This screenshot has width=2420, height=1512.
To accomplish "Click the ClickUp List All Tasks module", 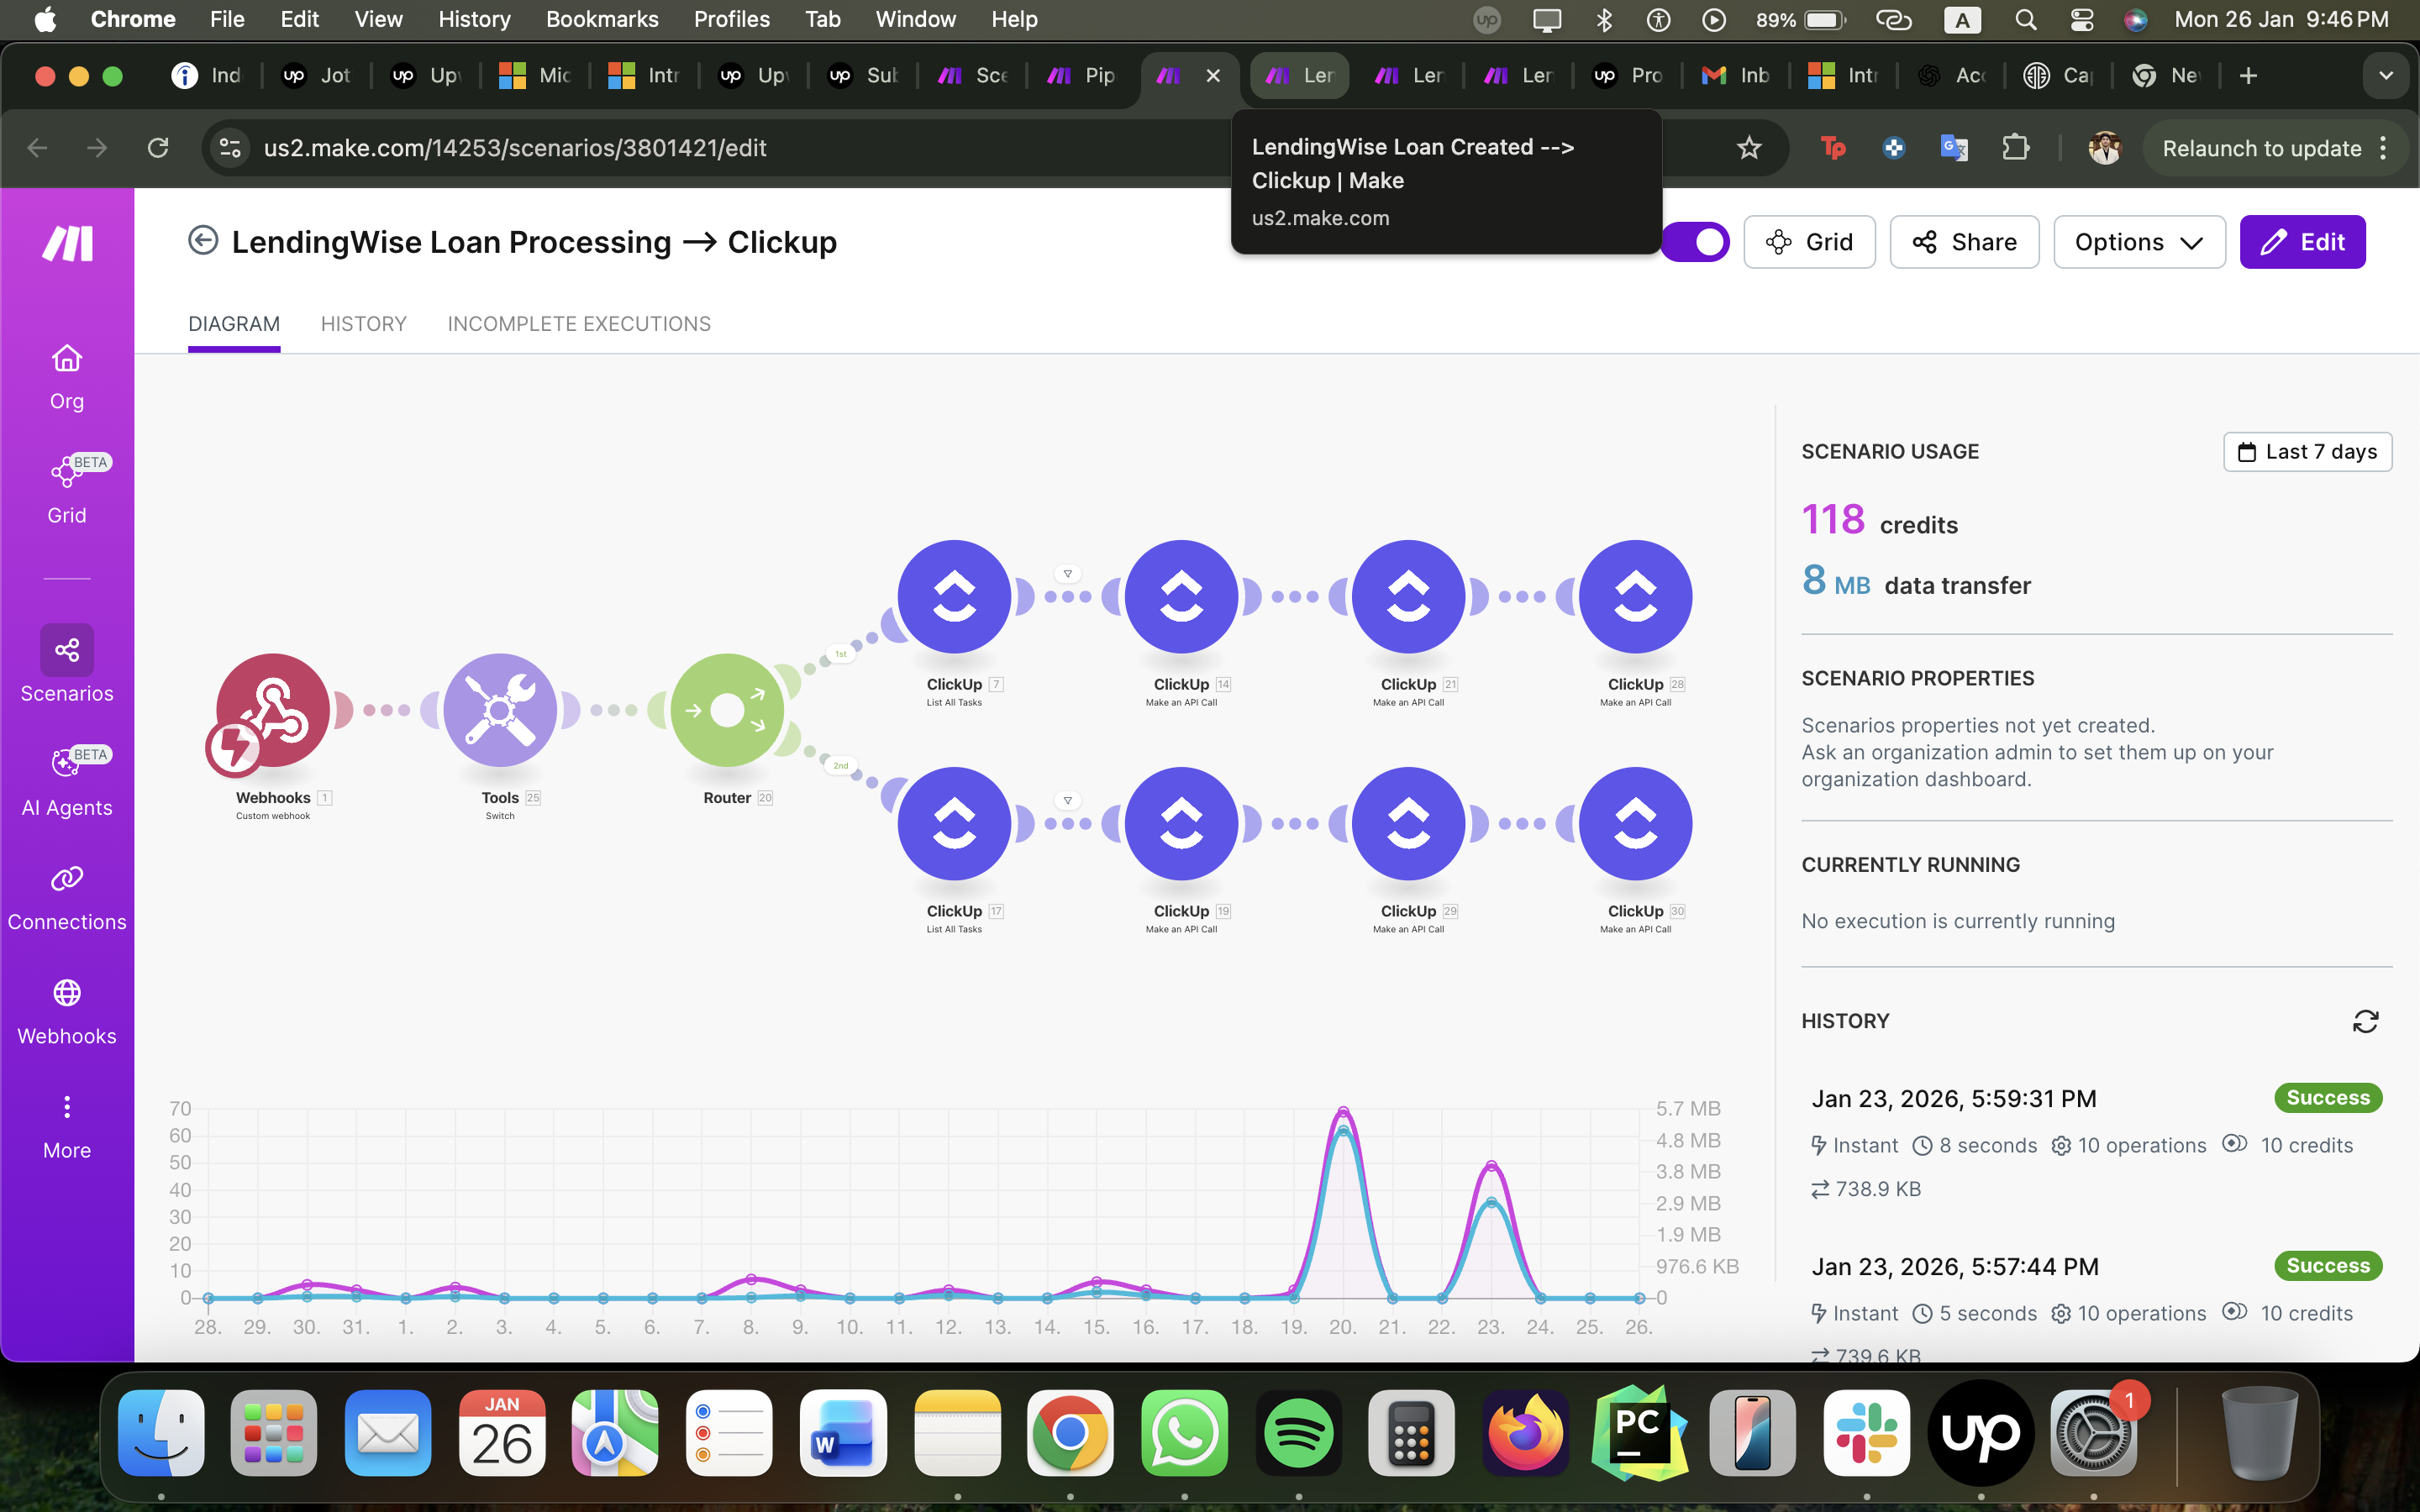I will [953, 596].
